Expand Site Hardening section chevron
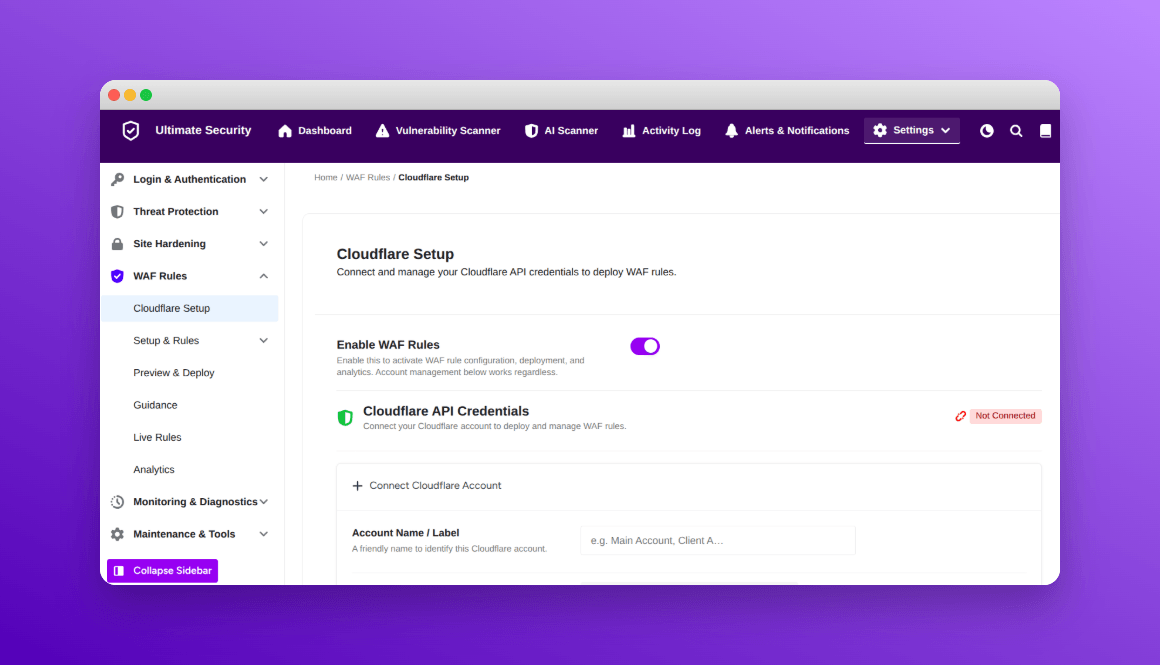1160x665 pixels. click(263, 244)
